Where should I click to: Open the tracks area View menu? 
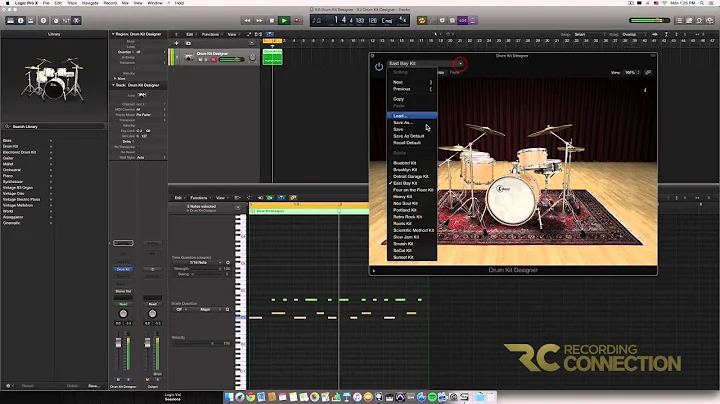[232, 34]
